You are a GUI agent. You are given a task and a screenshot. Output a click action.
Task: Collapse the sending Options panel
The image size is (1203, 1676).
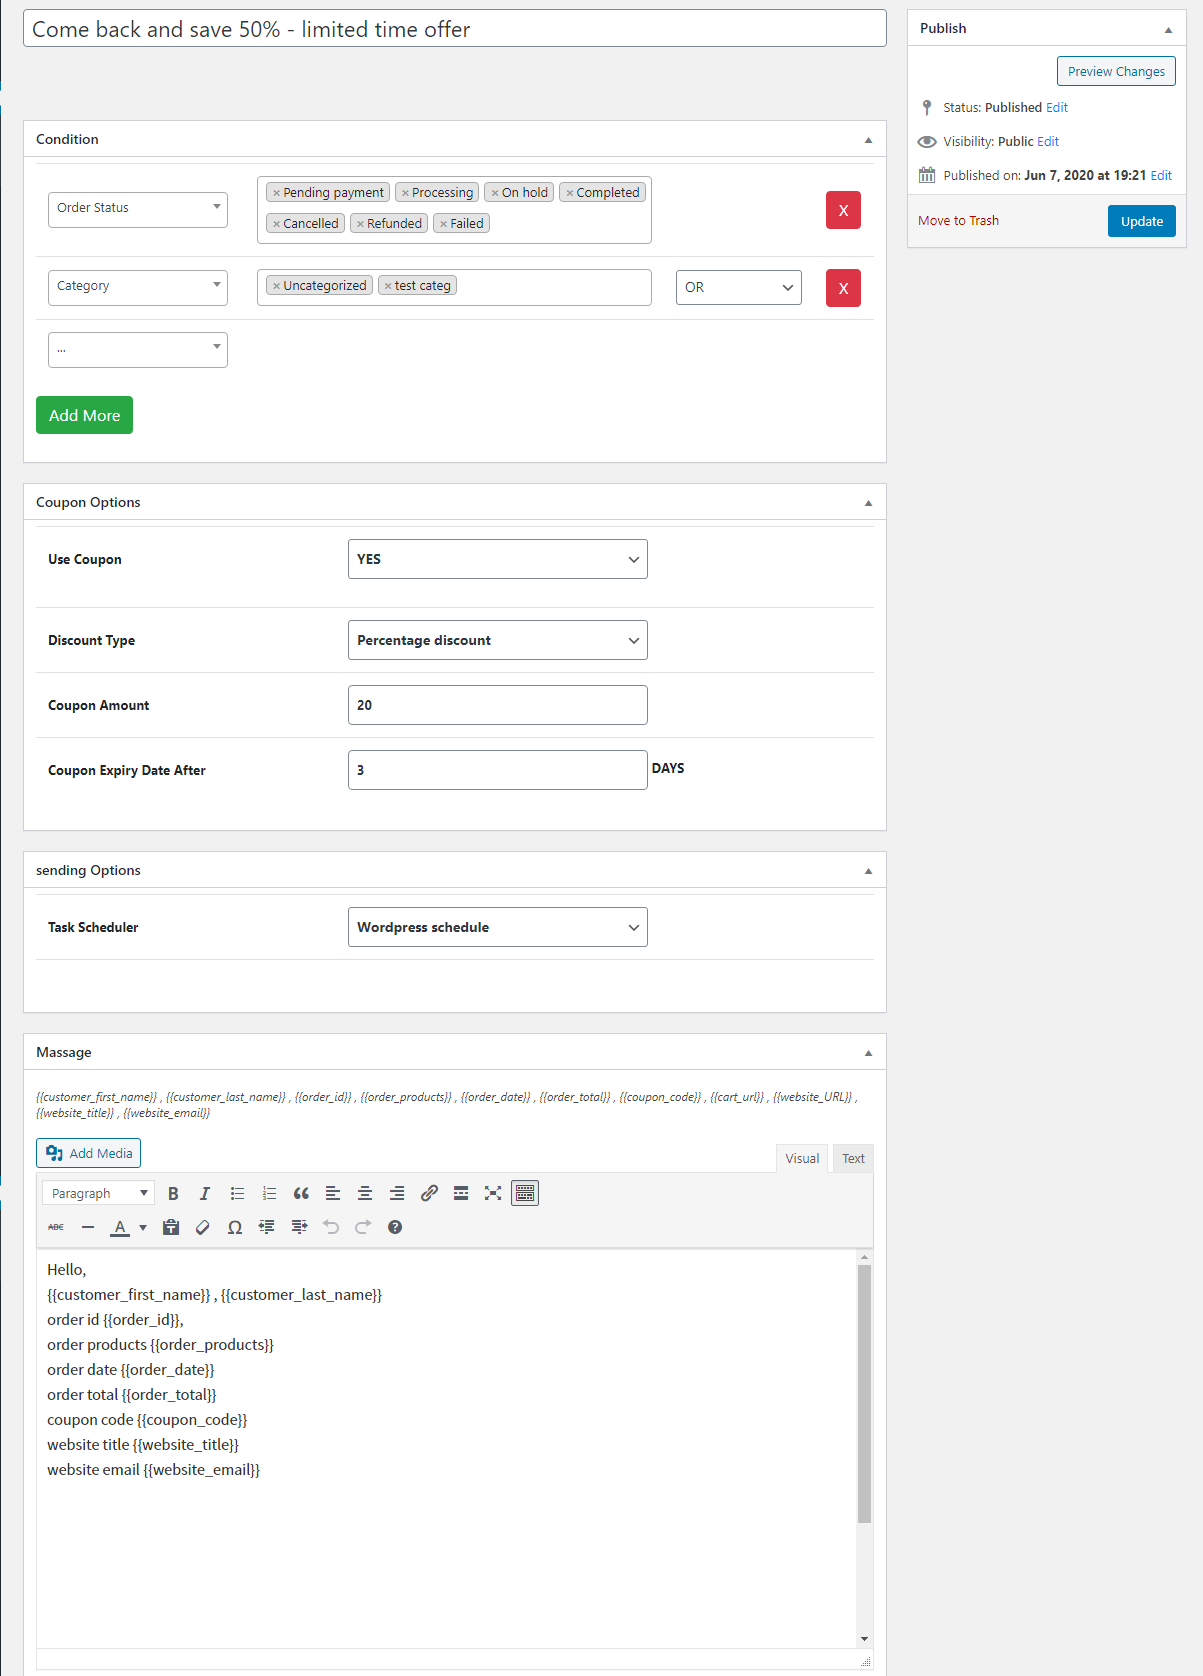coord(868,871)
